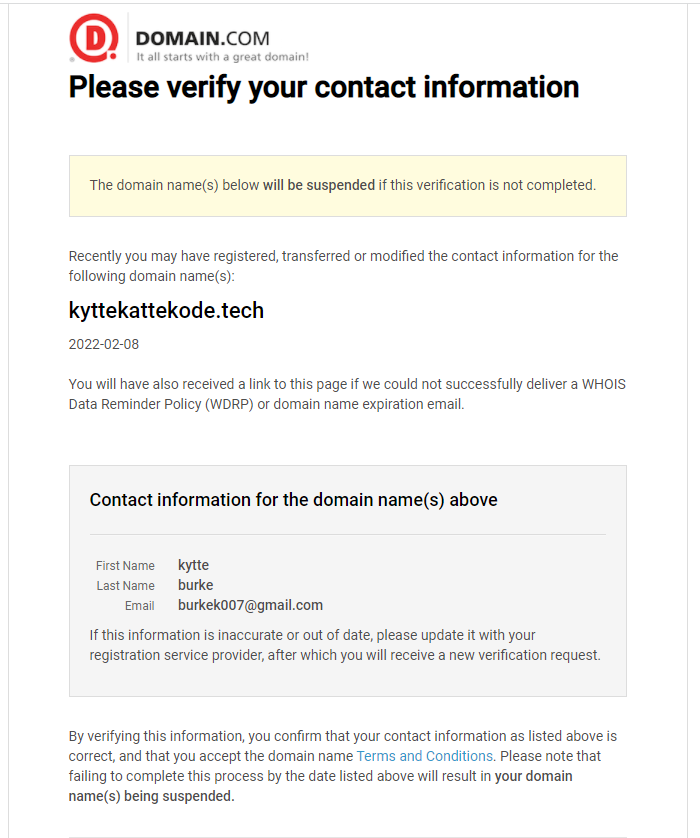This screenshot has width=700, height=838.
Task: Click the 2022-02-08 date
Action: click(104, 344)
